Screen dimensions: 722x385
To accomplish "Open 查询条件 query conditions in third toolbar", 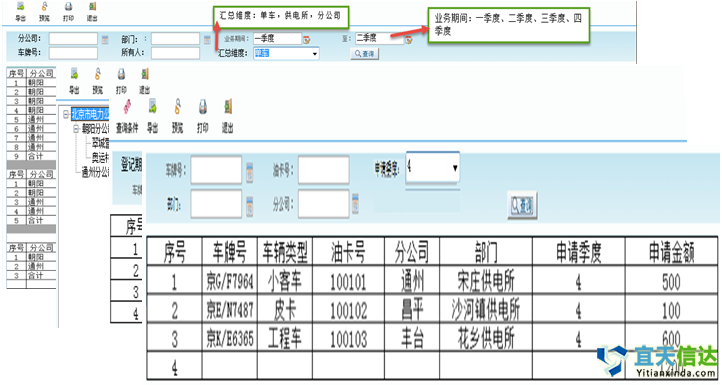I will click(127, 116).
